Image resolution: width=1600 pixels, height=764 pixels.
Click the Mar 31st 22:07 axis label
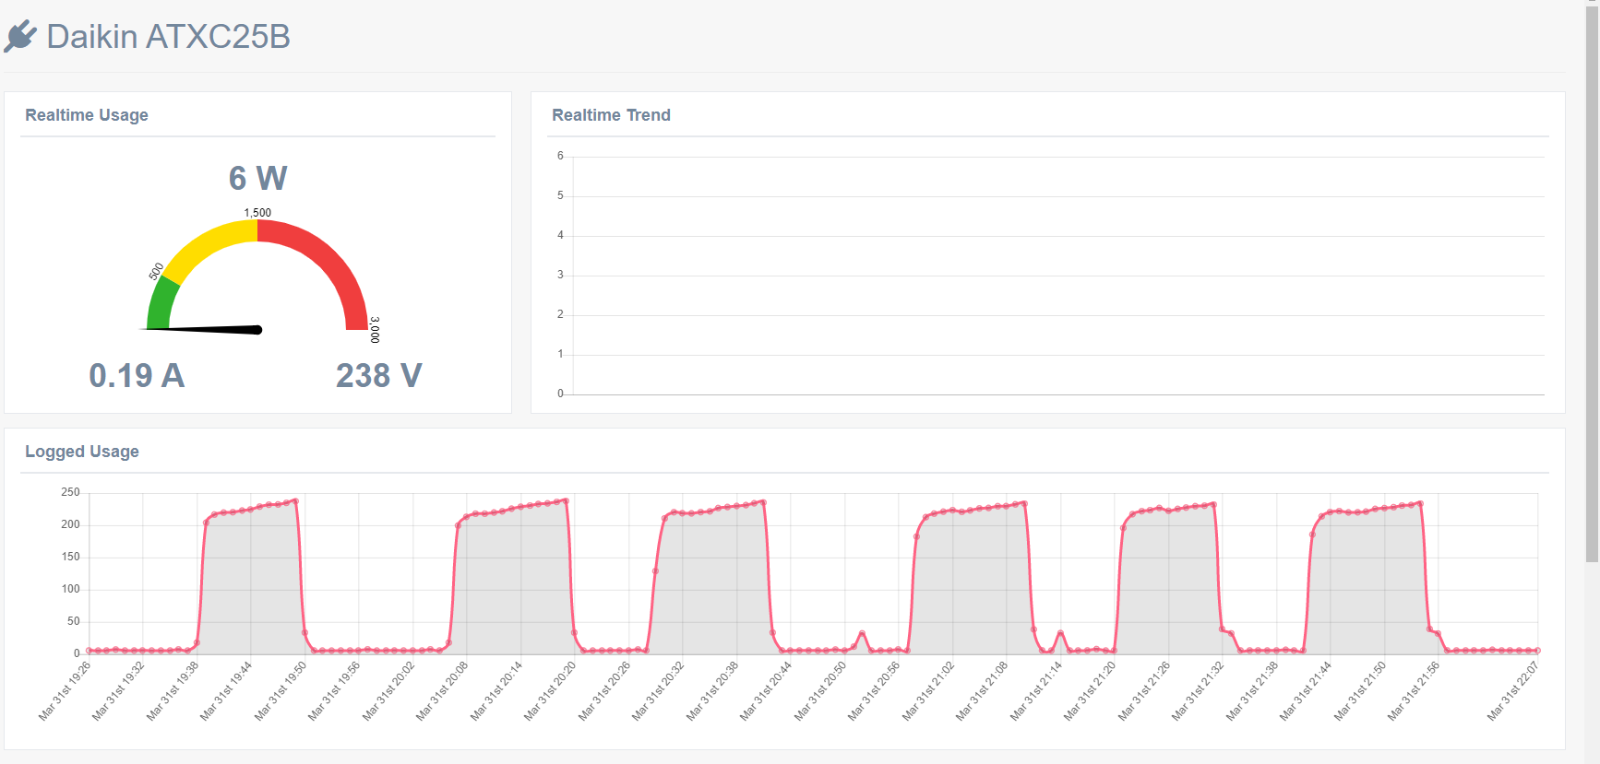point(1514,690)
